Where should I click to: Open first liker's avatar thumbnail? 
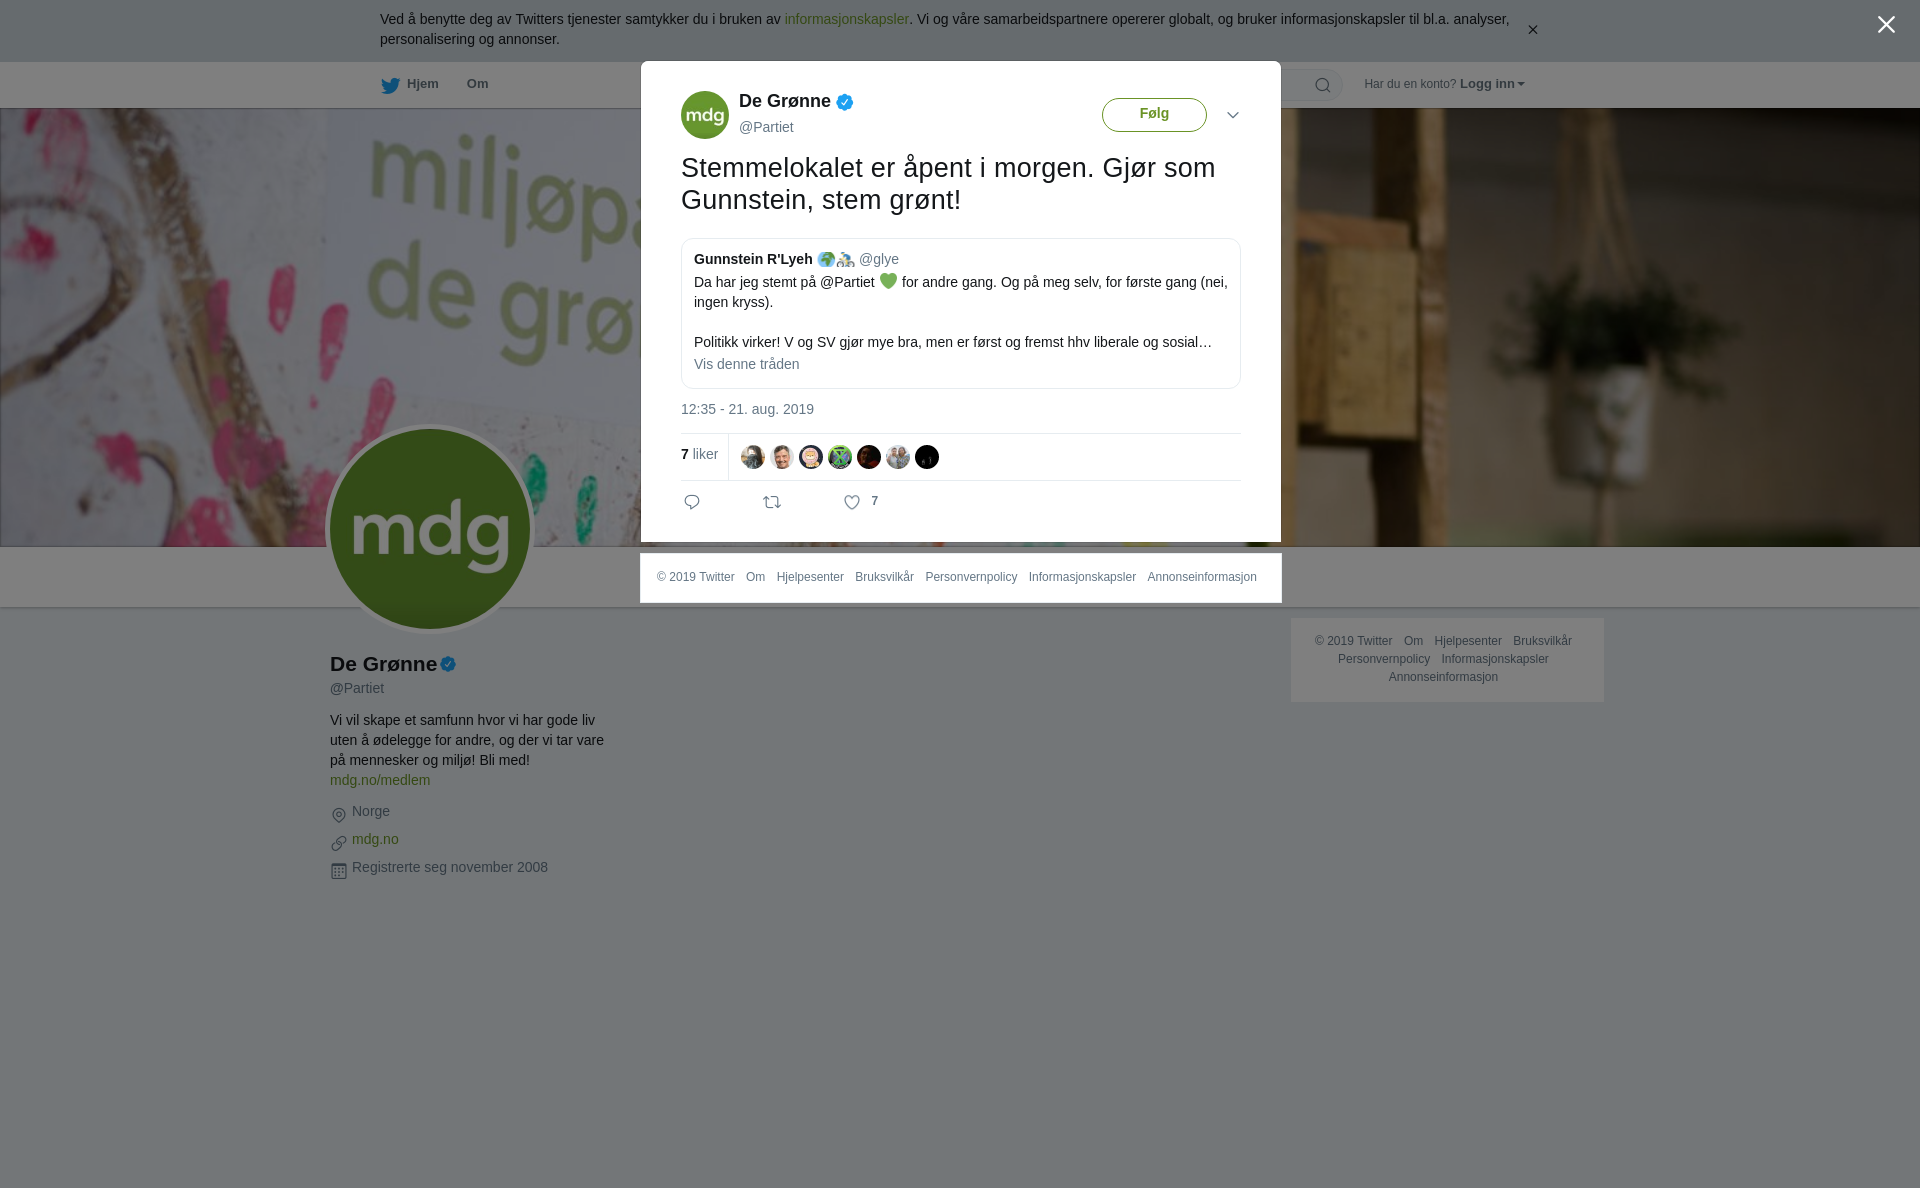(x=753, y=457)
